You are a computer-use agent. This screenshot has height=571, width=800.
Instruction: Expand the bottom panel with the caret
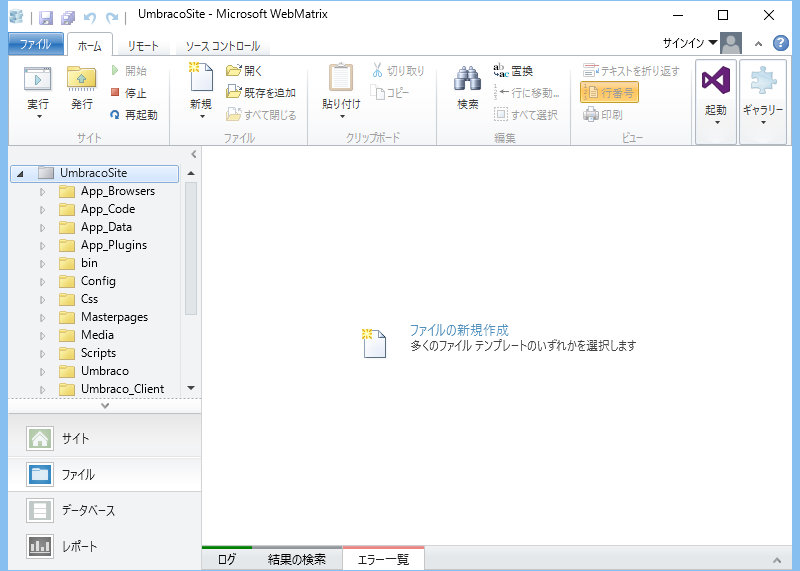pos(777,560)
